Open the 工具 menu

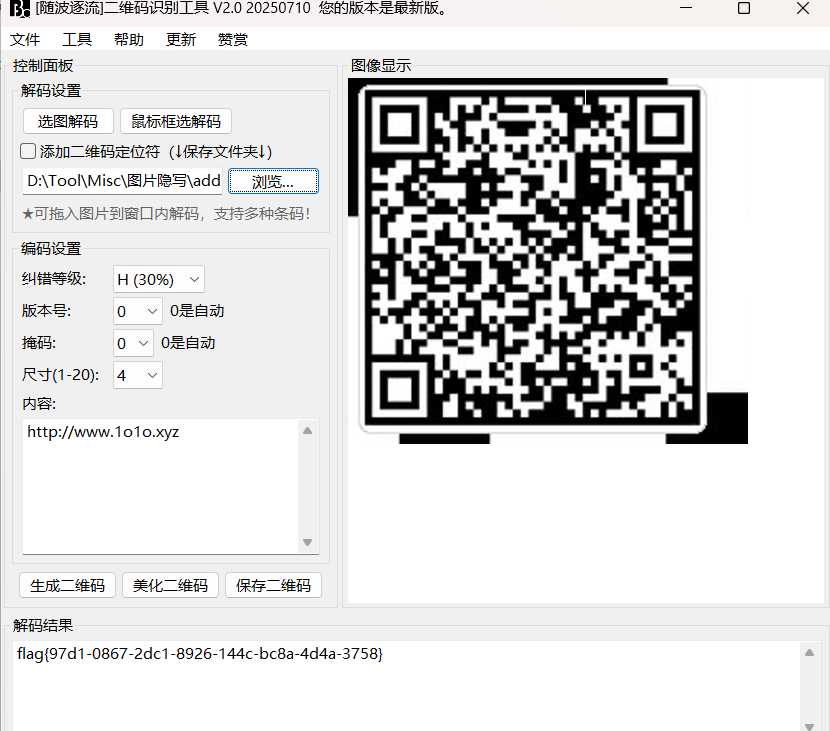point(77,40)
